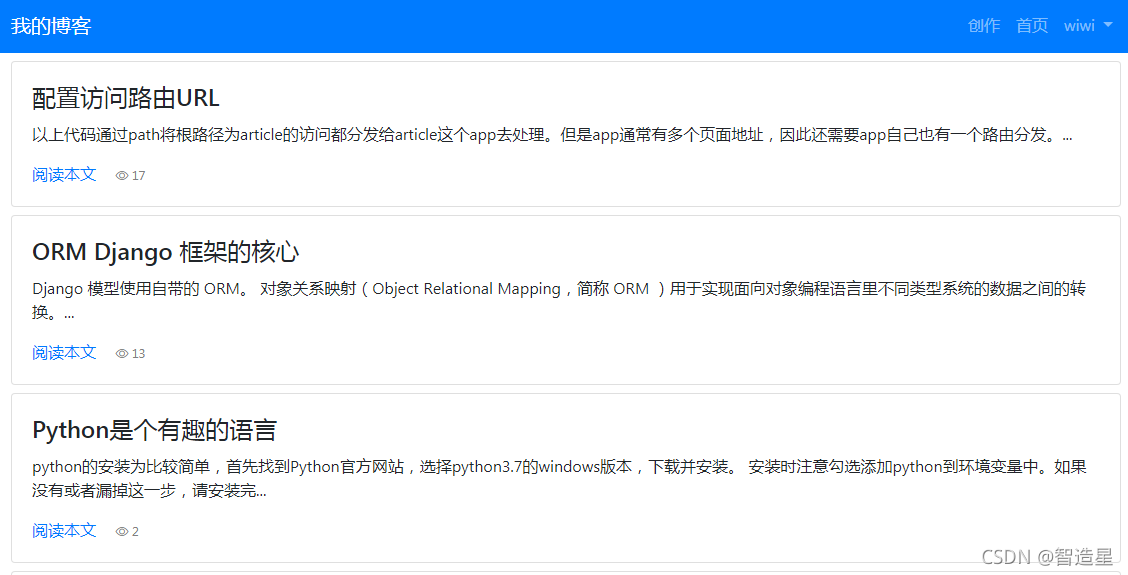
Task: Click the view count 17
Action: coord(138,176)
